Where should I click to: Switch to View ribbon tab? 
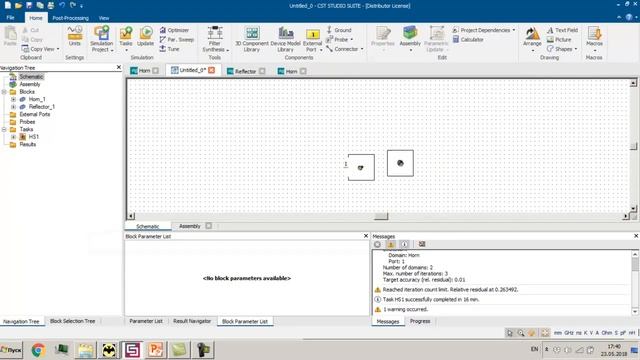click(x=104, y=18)
